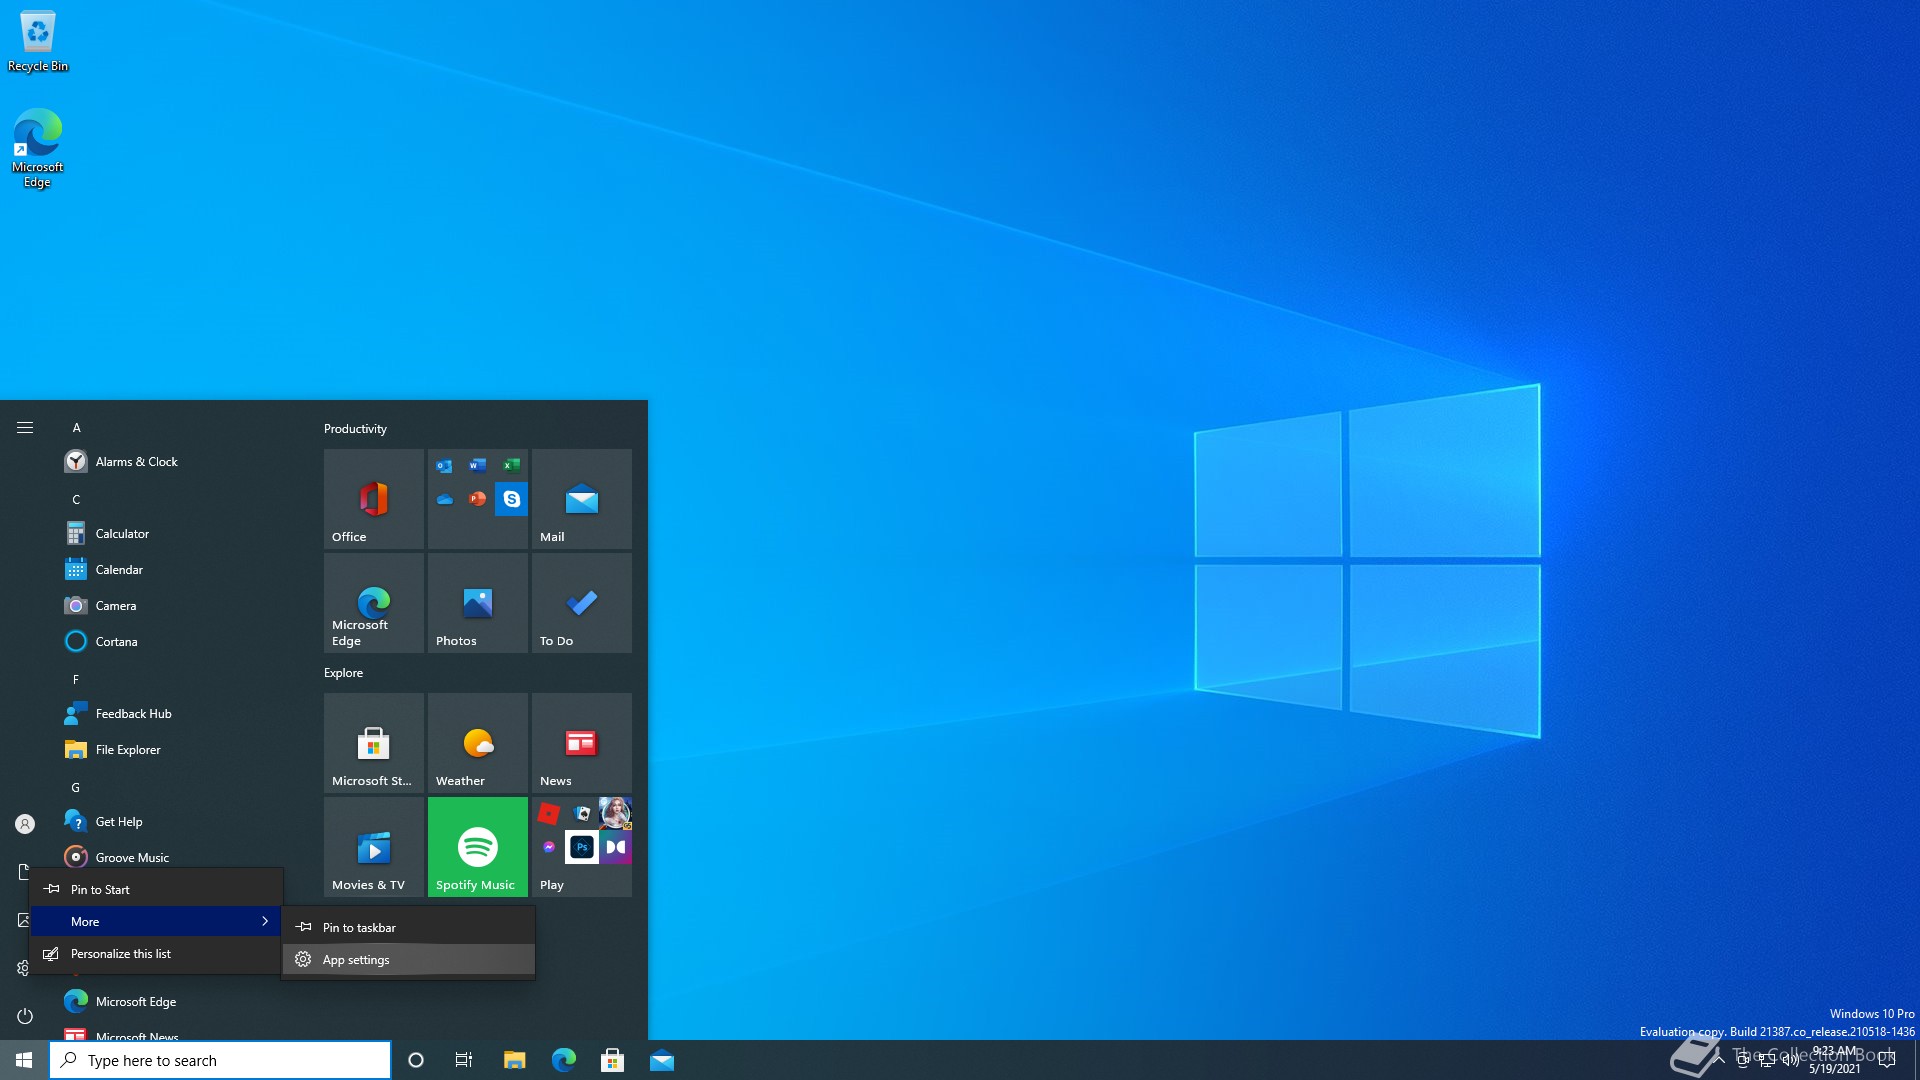Viewport: 1920px width, 1080px height.
Task: Open the user account button
Action: [x=25, y=824]
